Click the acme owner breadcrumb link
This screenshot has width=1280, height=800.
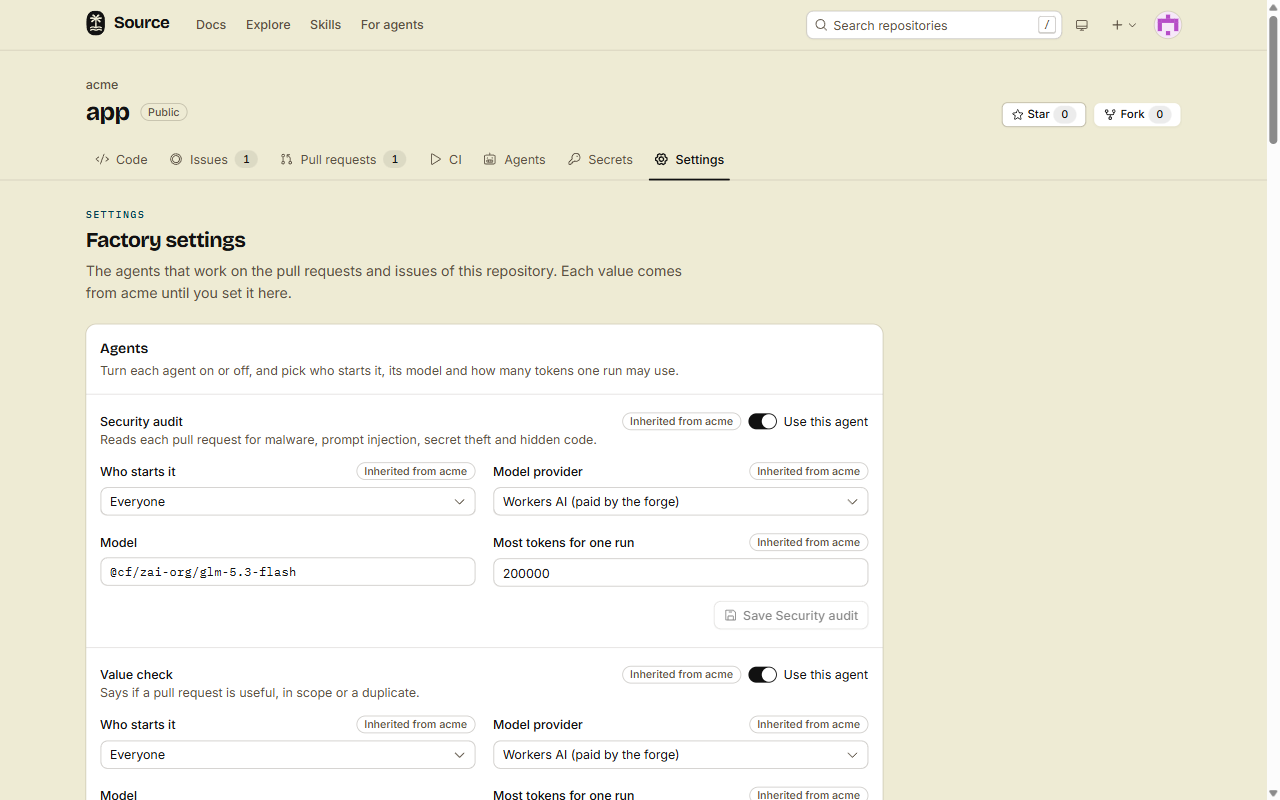coord(102,85)
